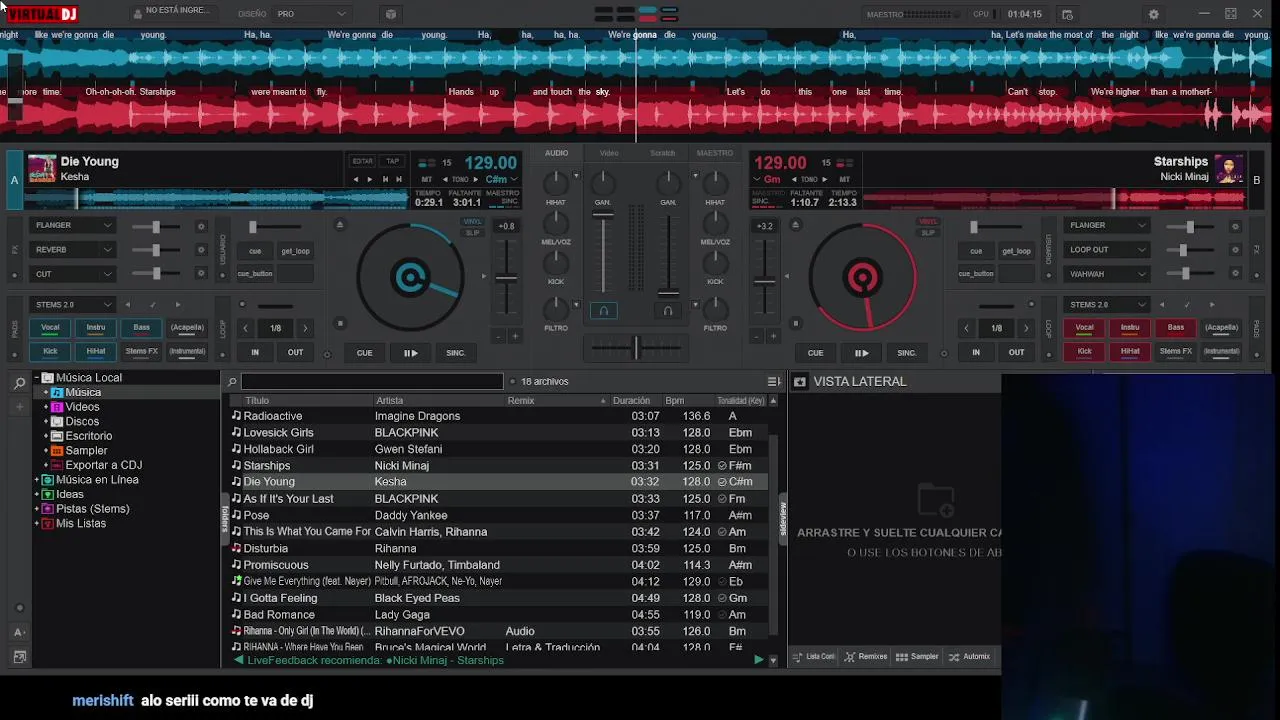Click the deck A pitch minus button
Screen dimensions: 1280x720
pyautogui.click(x=499, y=336)
